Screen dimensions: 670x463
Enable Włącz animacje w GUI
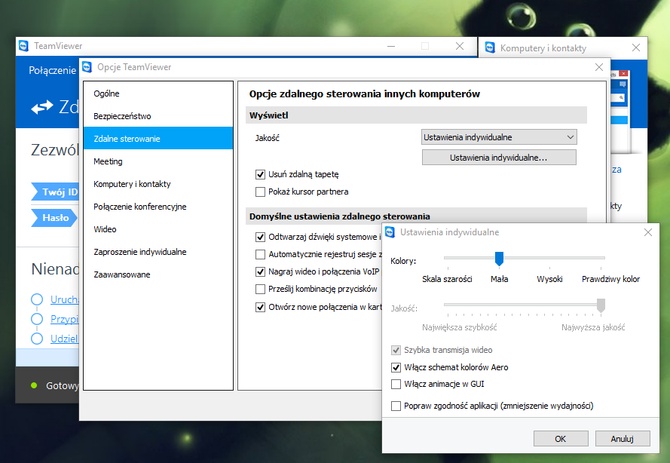coord(396,384)
